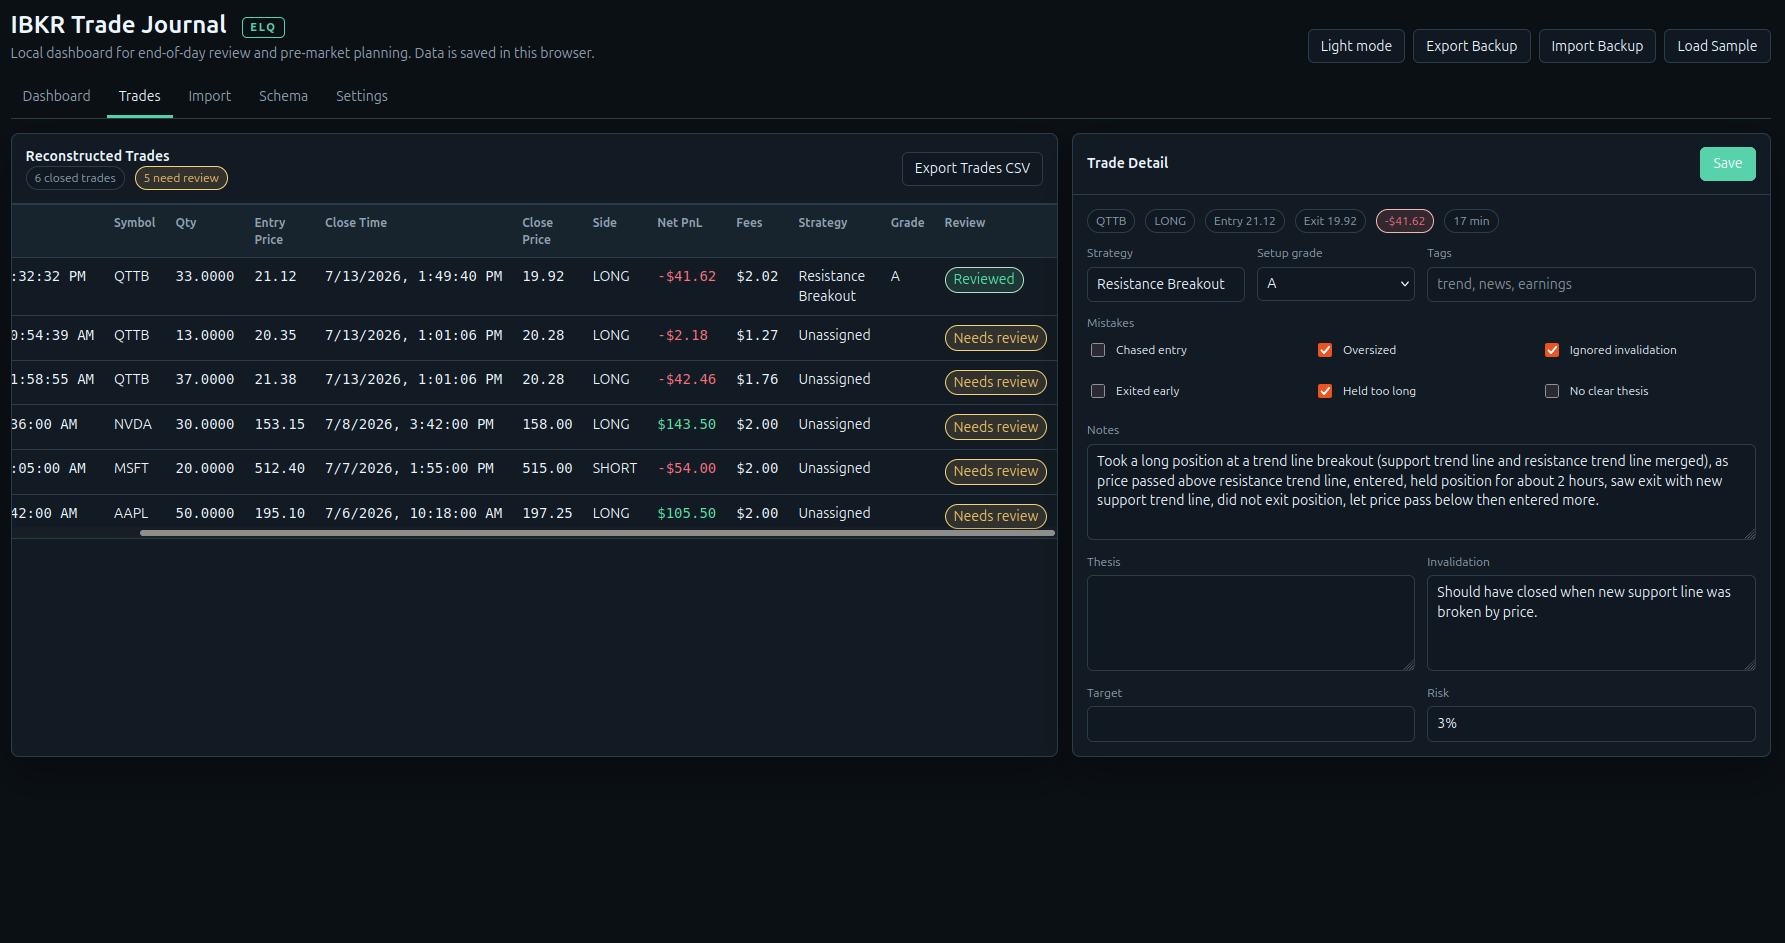Click the -$41.62 PnL chip in detail

(x=1405, y=221)
